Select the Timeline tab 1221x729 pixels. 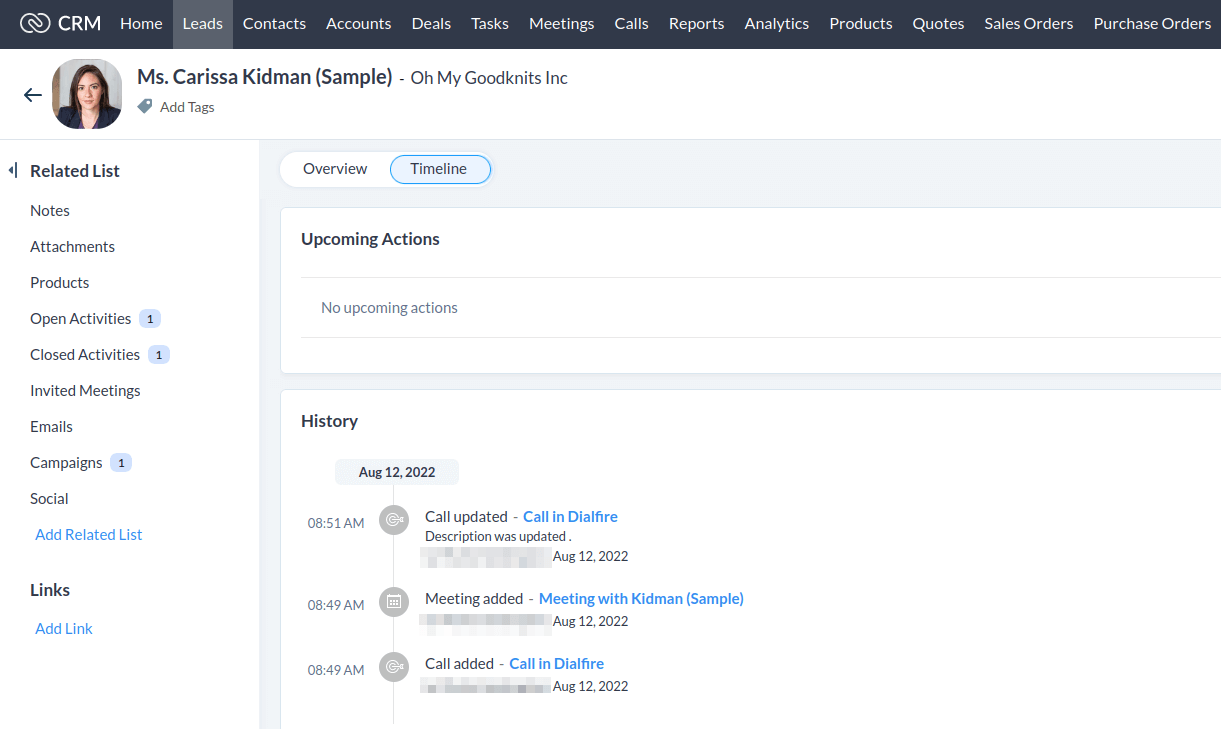[x=439, y=169]
